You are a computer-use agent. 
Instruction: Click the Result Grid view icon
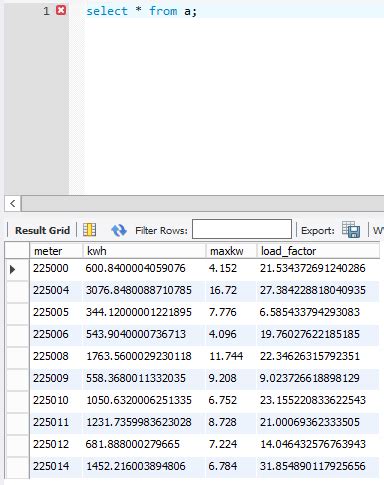(x=89, y=230)
